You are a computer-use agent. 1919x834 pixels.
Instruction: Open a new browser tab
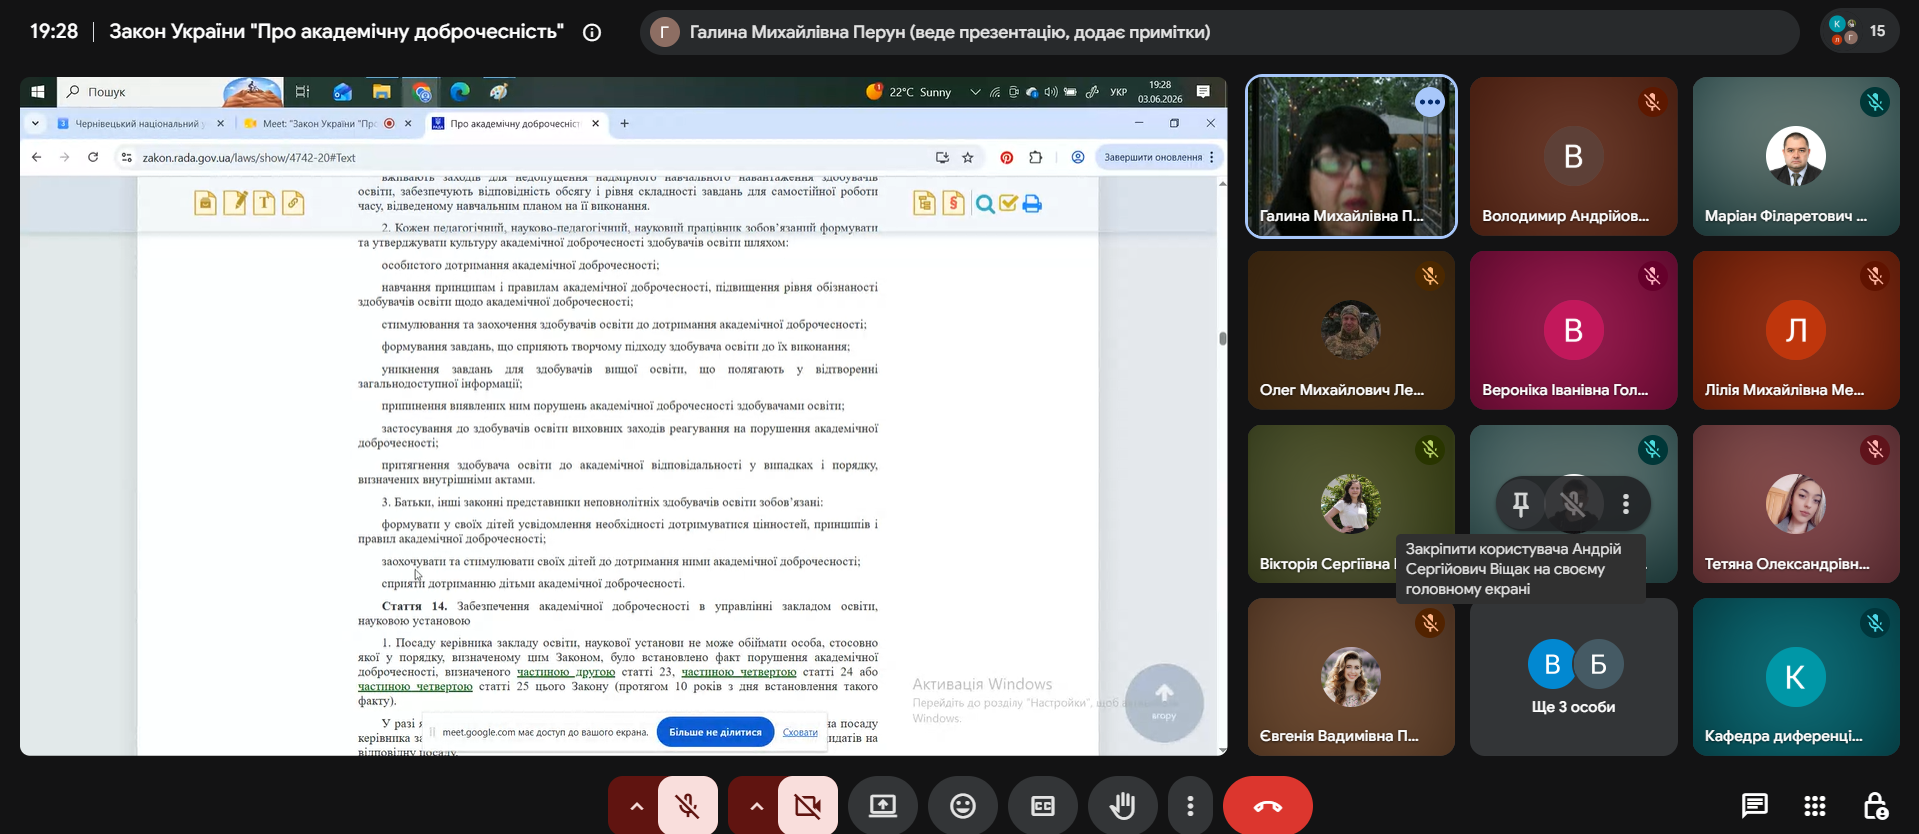click(x=625, y=124)
